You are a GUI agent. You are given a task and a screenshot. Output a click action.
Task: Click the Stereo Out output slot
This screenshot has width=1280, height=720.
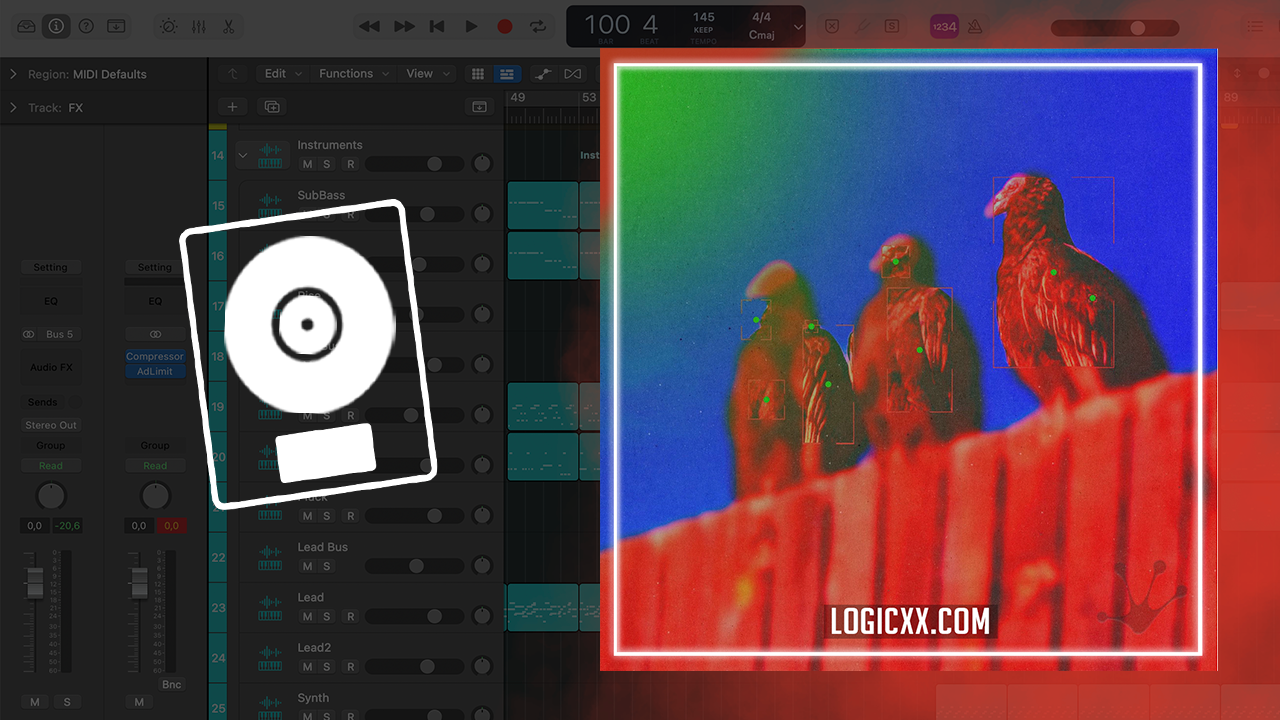50,425
